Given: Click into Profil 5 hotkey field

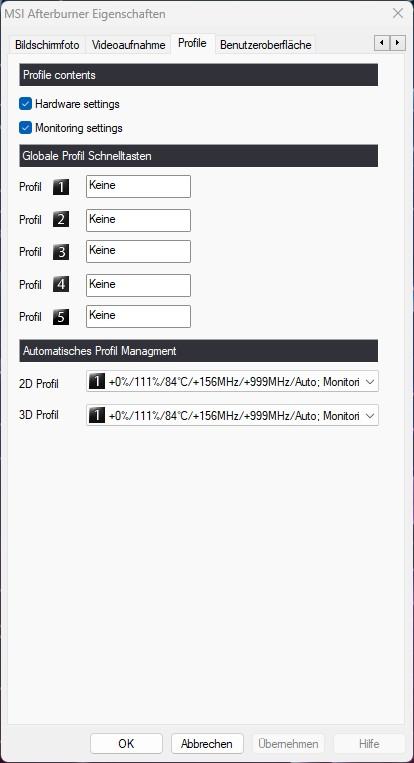Looking at the screenshot, I should pos(139,316).
